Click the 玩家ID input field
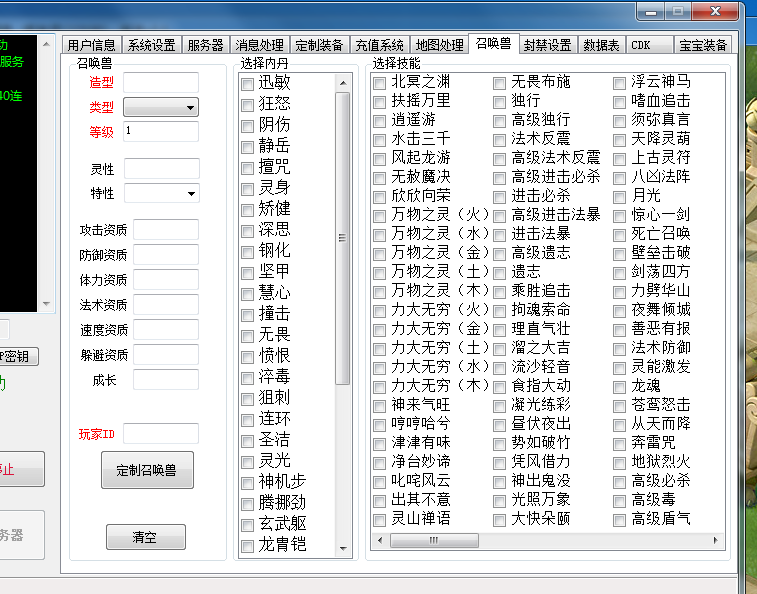This screenshot has width=757, height=594. [161, 434]
